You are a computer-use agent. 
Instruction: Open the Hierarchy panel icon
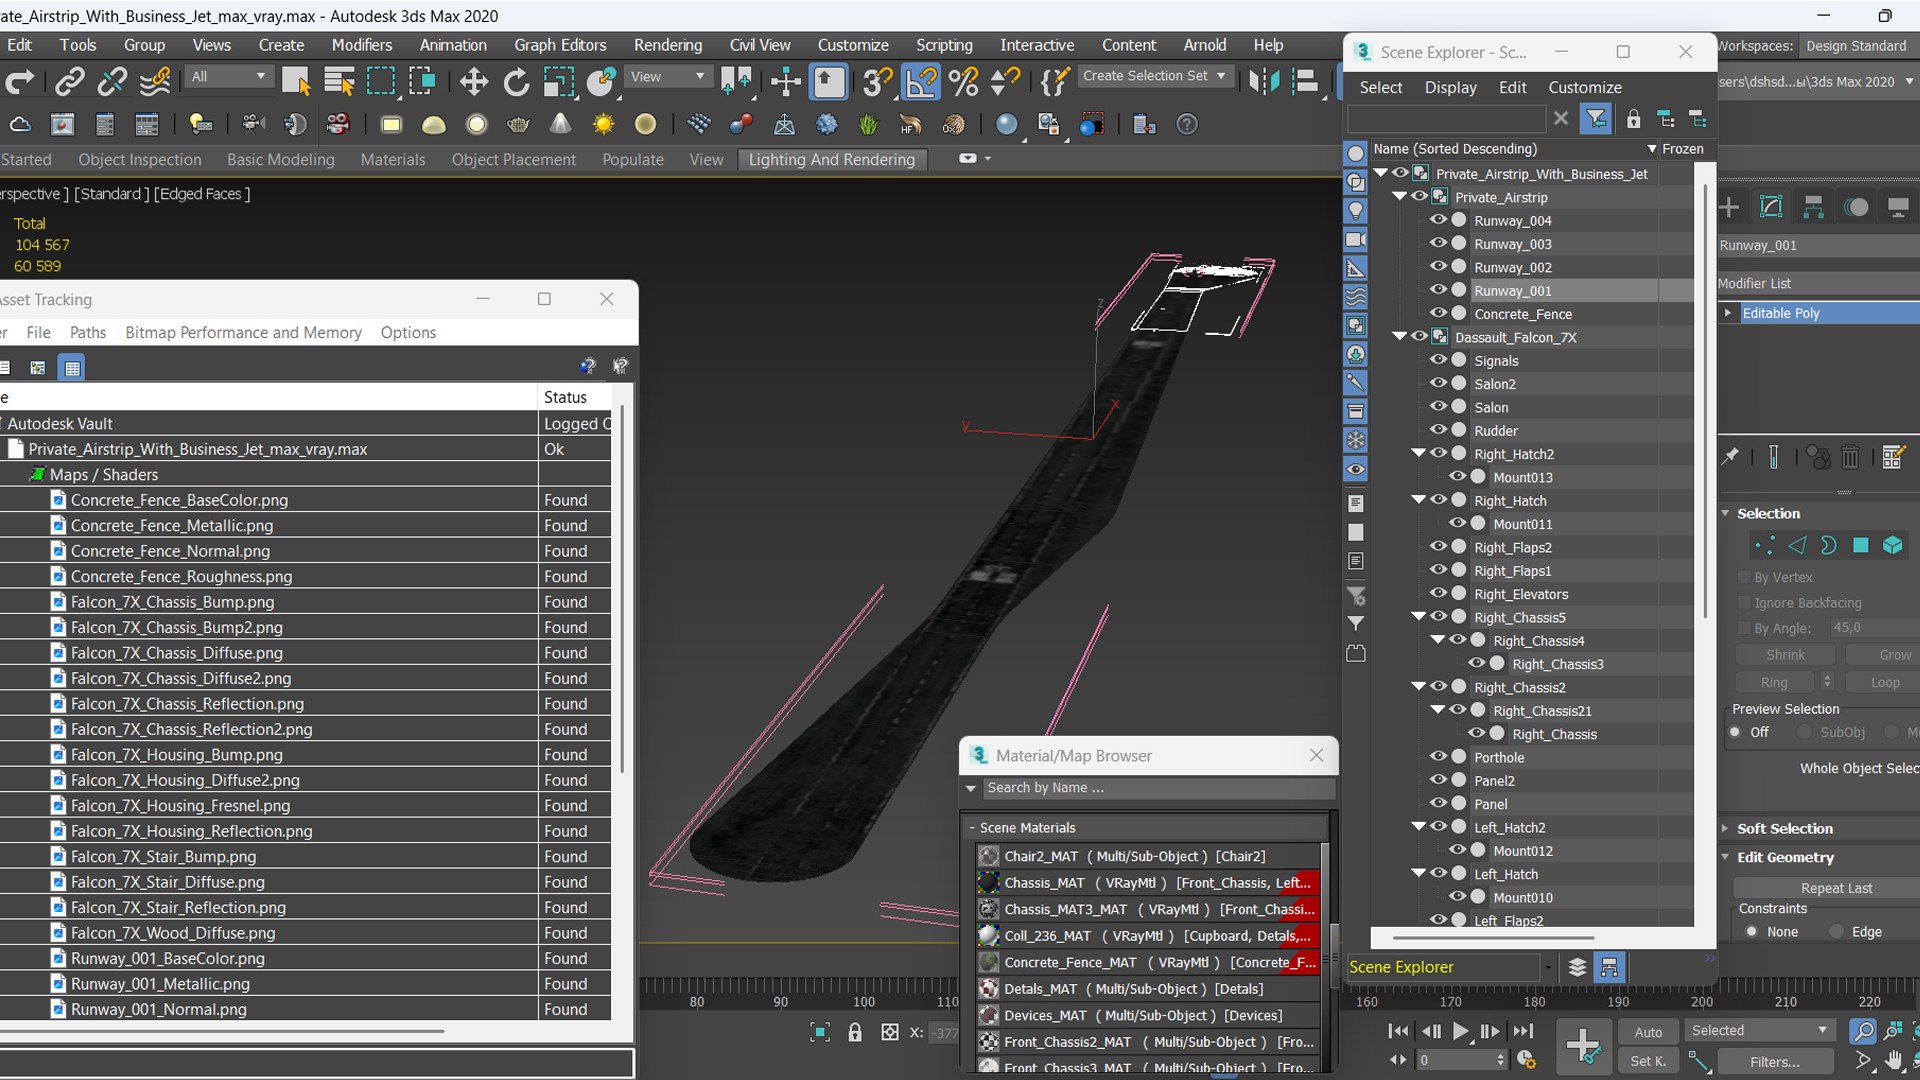pyautogui.click(x=1813, y=207)
